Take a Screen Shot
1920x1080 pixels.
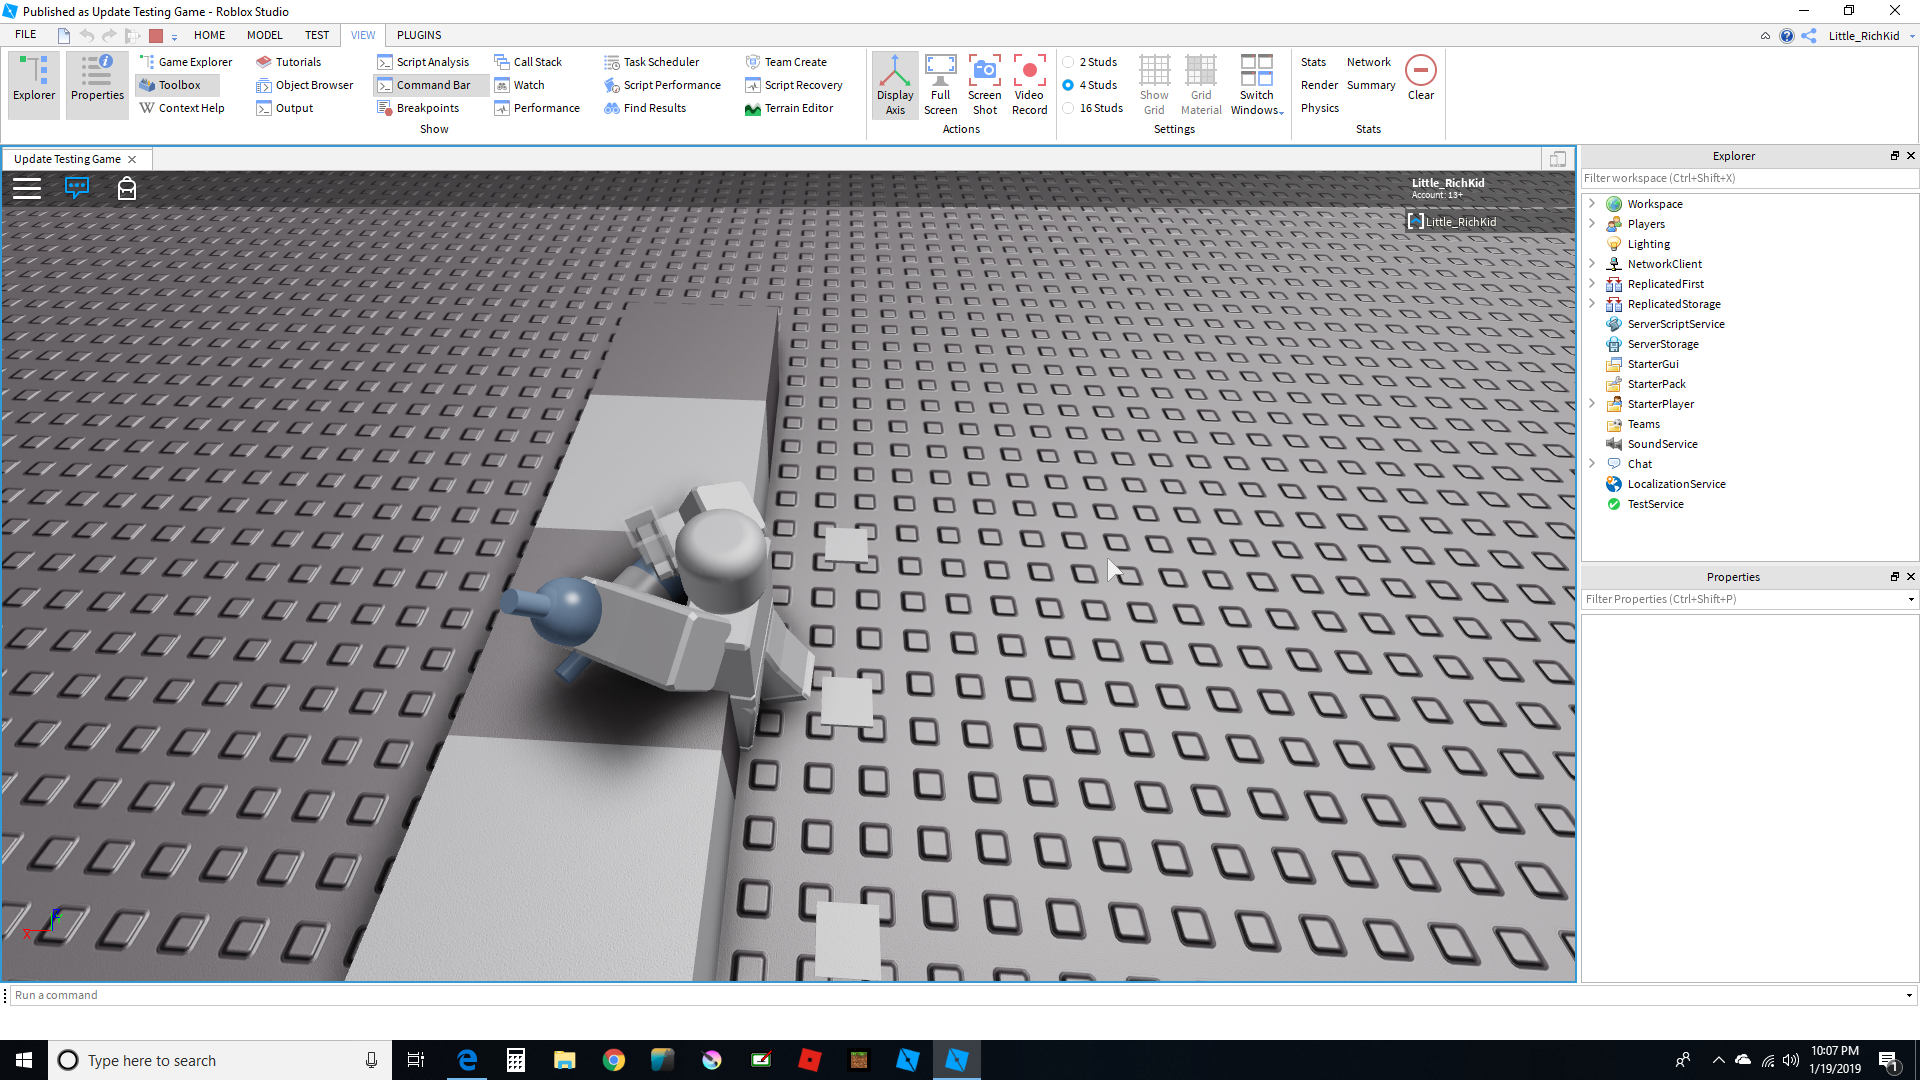pos(984,84)
